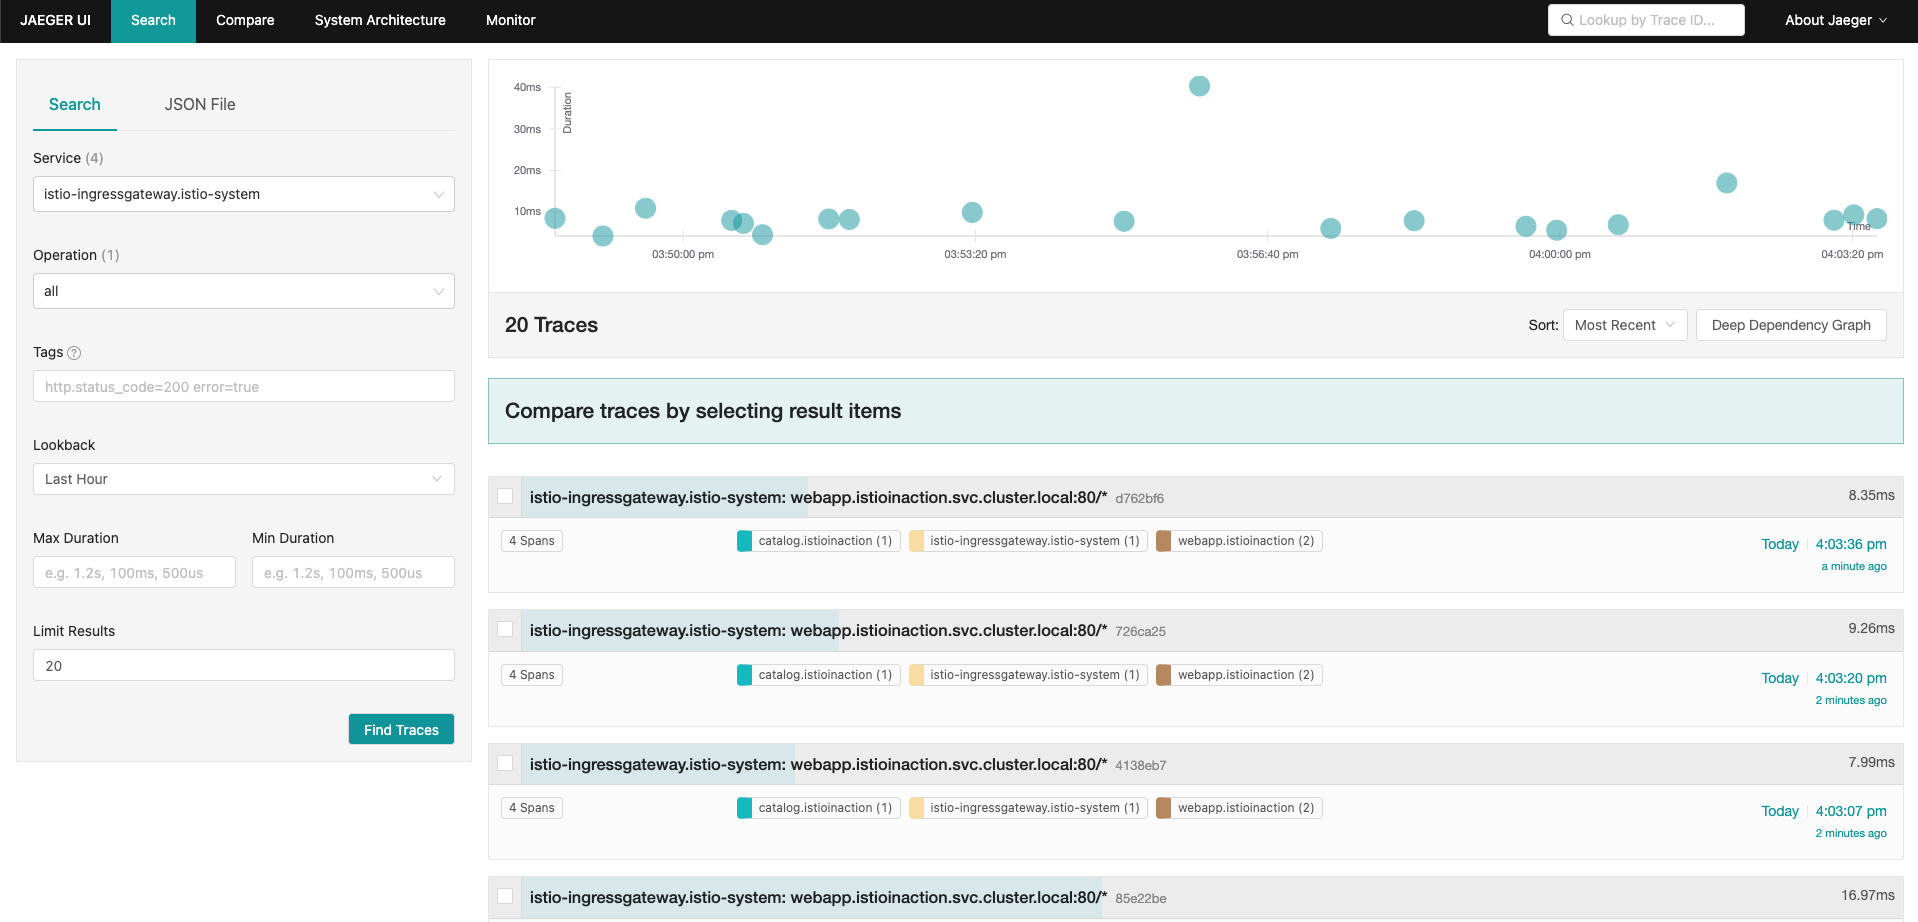Click 4 Spans label in trace 4138eb7
1918x922 pixels.
click(532, 808)
